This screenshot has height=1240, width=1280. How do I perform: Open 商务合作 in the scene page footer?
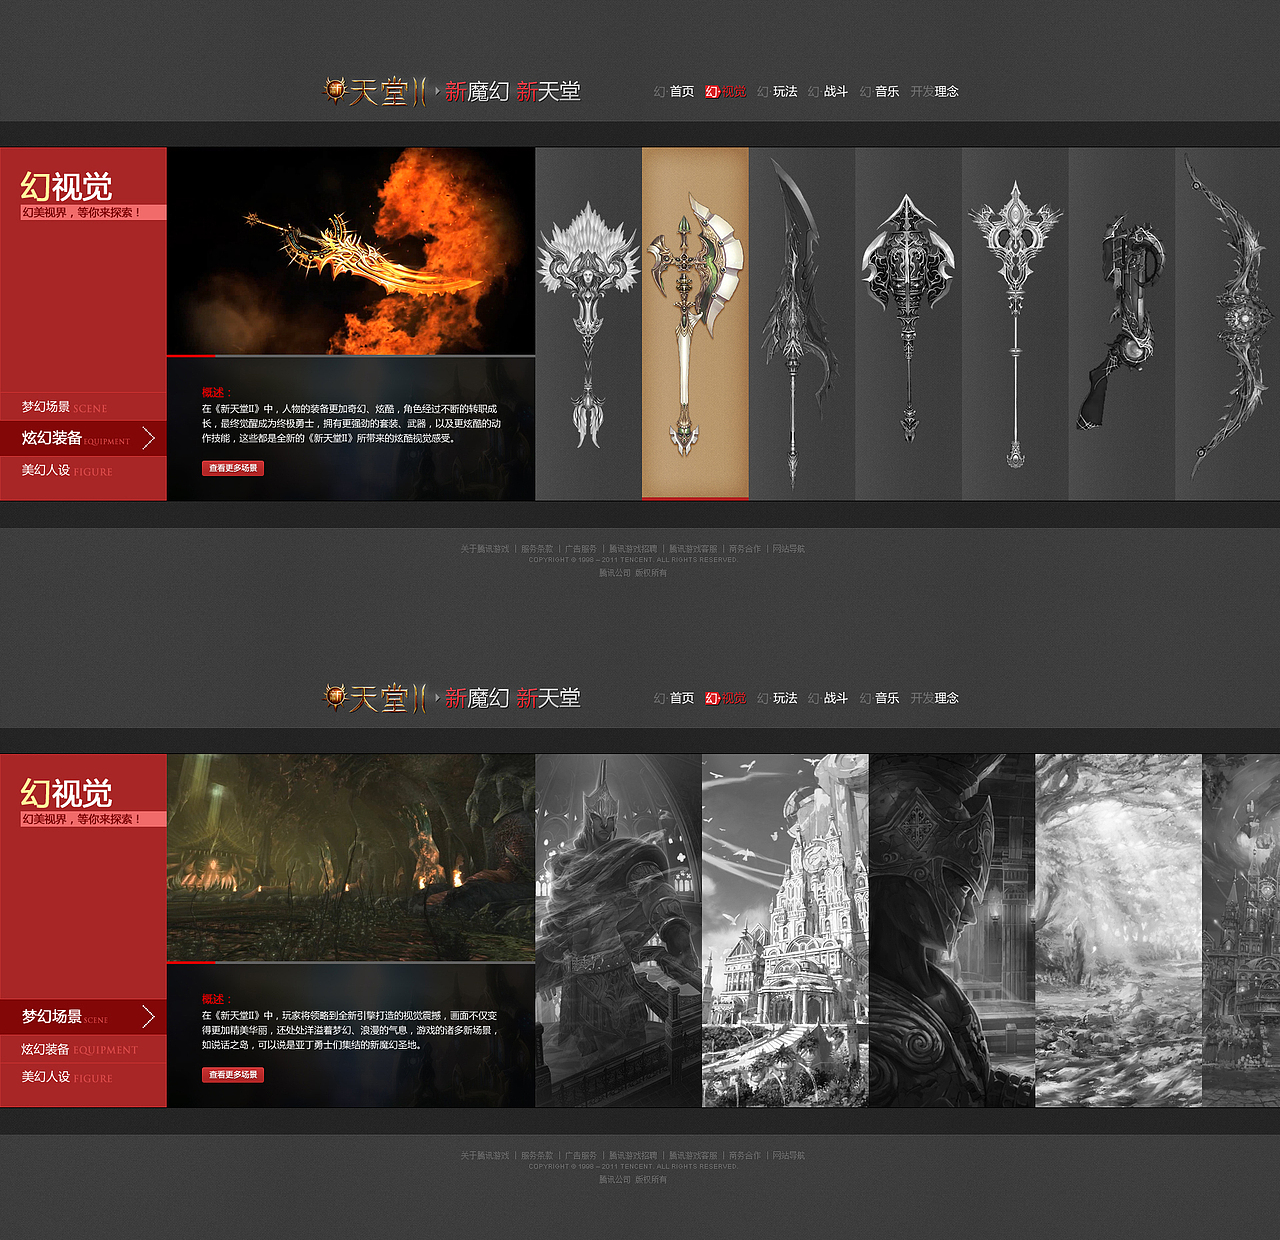coord(745,1156)
